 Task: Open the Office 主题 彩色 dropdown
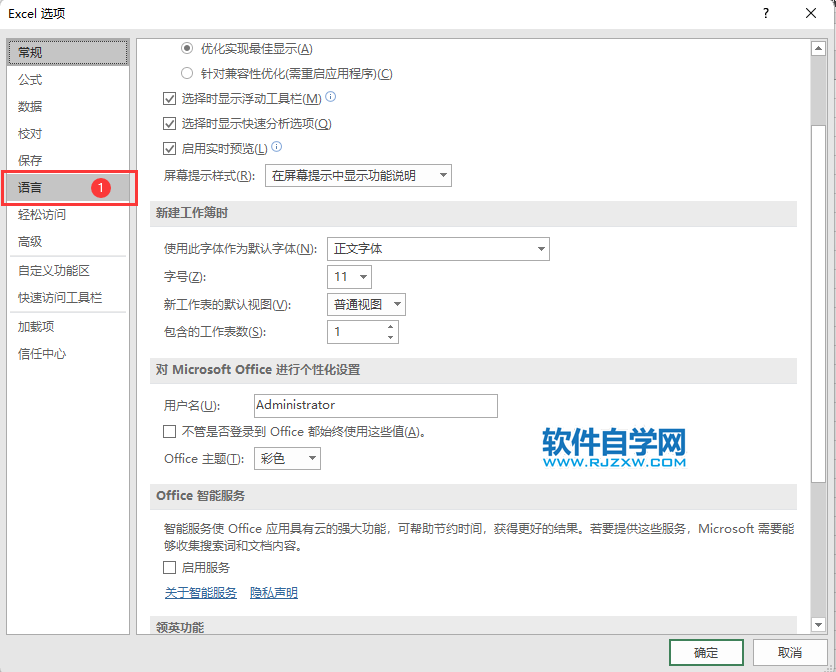(287, 458)
